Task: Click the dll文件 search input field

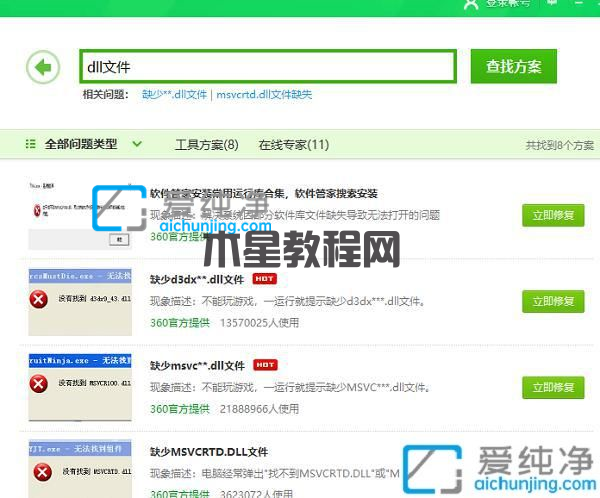Action: [x=268, y=66]
